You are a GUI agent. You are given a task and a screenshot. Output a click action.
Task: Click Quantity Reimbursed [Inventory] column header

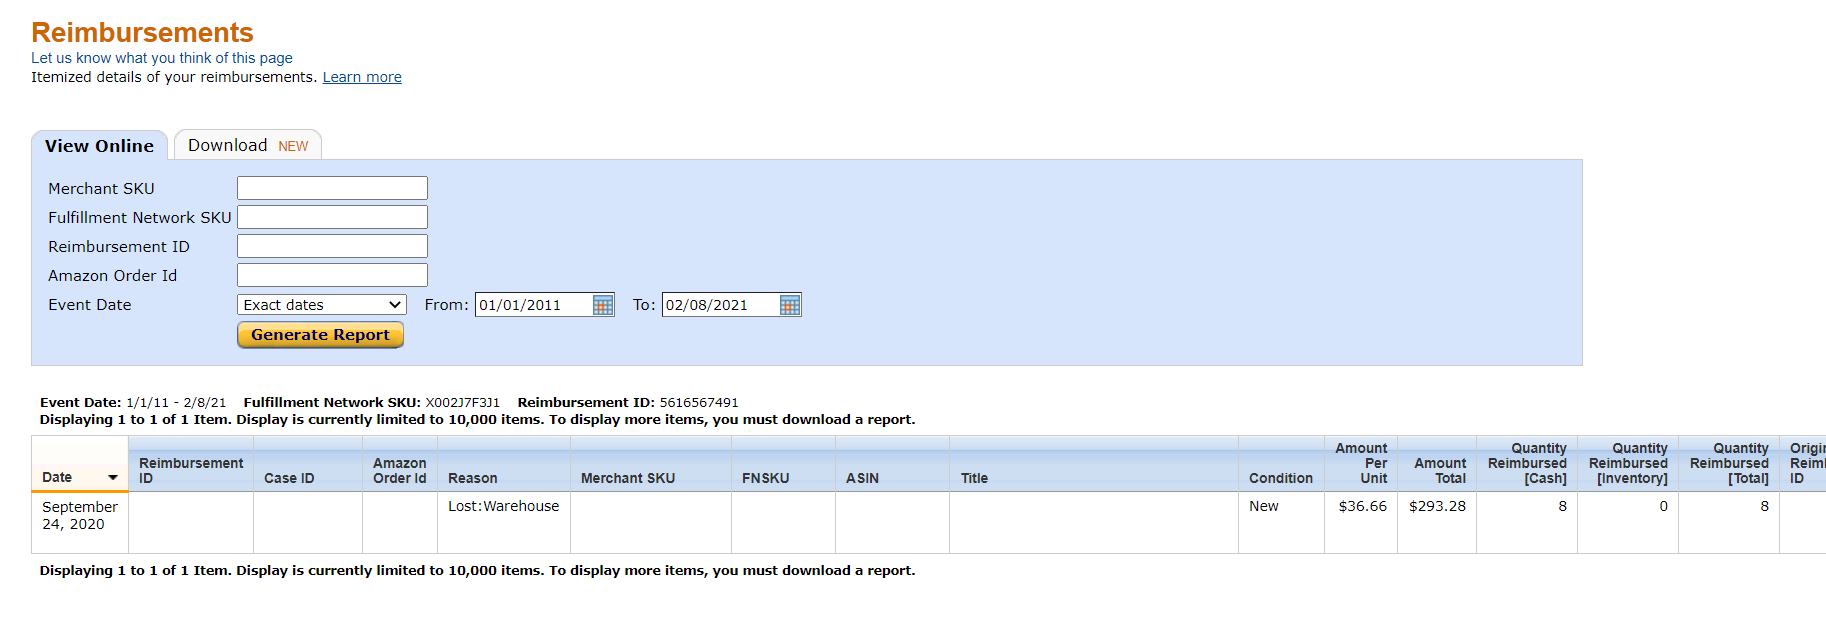1628,463
